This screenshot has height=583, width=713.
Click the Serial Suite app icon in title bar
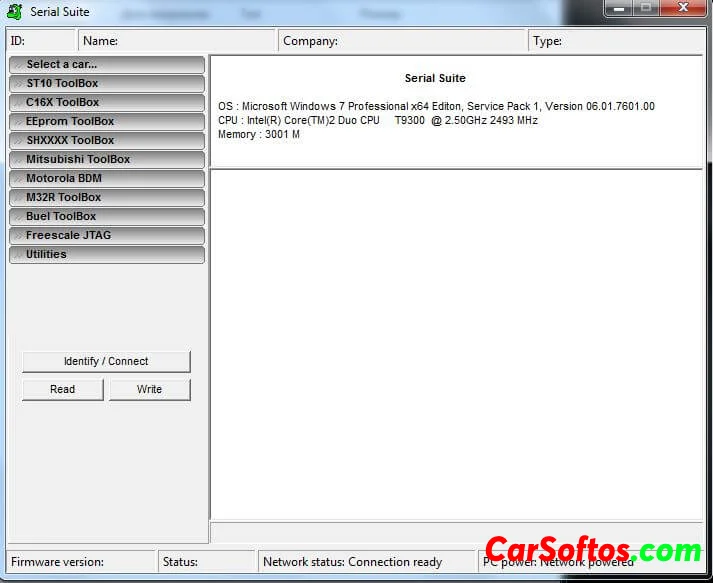(x=14, y=12)
